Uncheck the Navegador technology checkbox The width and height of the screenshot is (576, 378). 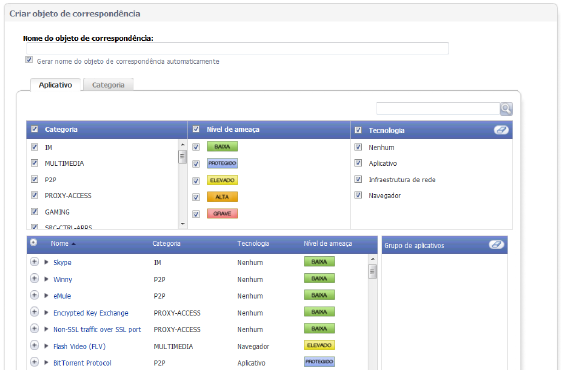coord(358,195)
